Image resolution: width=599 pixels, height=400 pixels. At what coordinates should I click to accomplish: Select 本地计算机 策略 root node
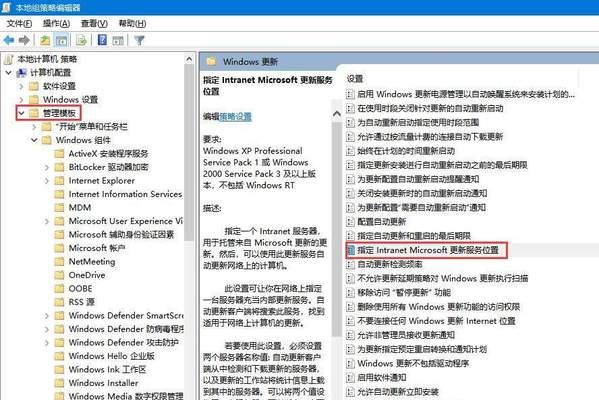(x=47, y=59)
